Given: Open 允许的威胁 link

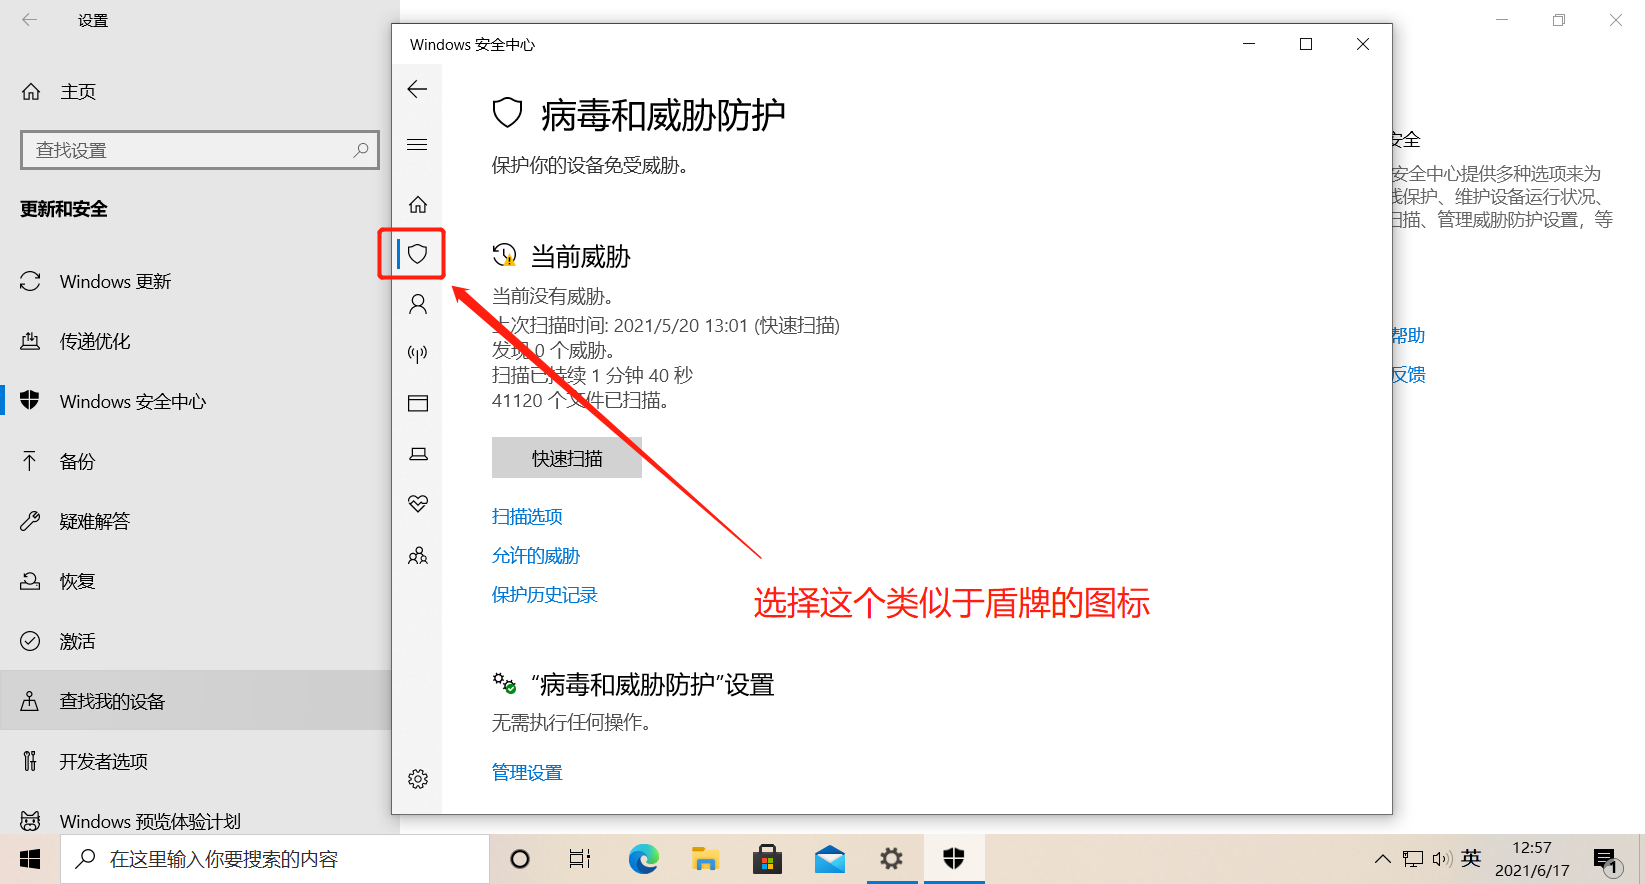Looking at the screenshot, I should (x=536, y=556).
